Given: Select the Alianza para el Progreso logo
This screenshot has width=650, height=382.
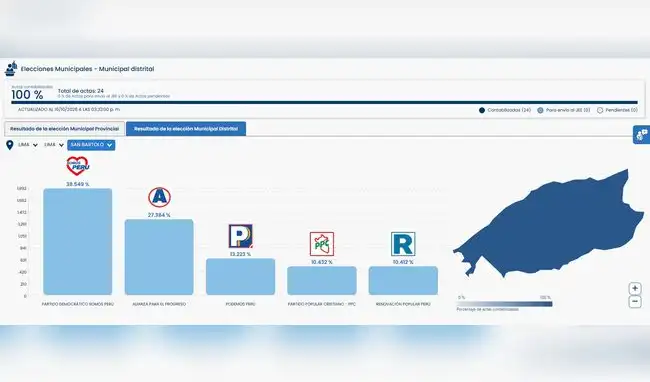Looking at the screenshot, I should (x=159, y=197).
